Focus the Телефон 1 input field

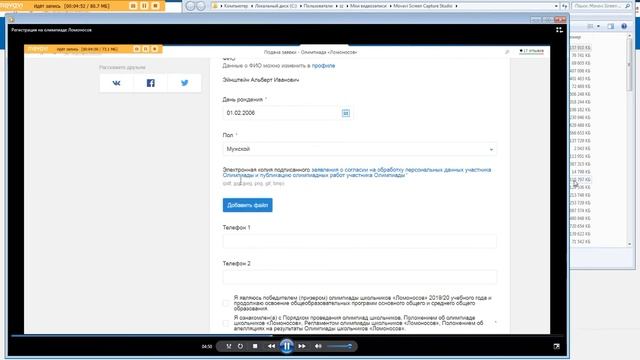pos(360,241)
